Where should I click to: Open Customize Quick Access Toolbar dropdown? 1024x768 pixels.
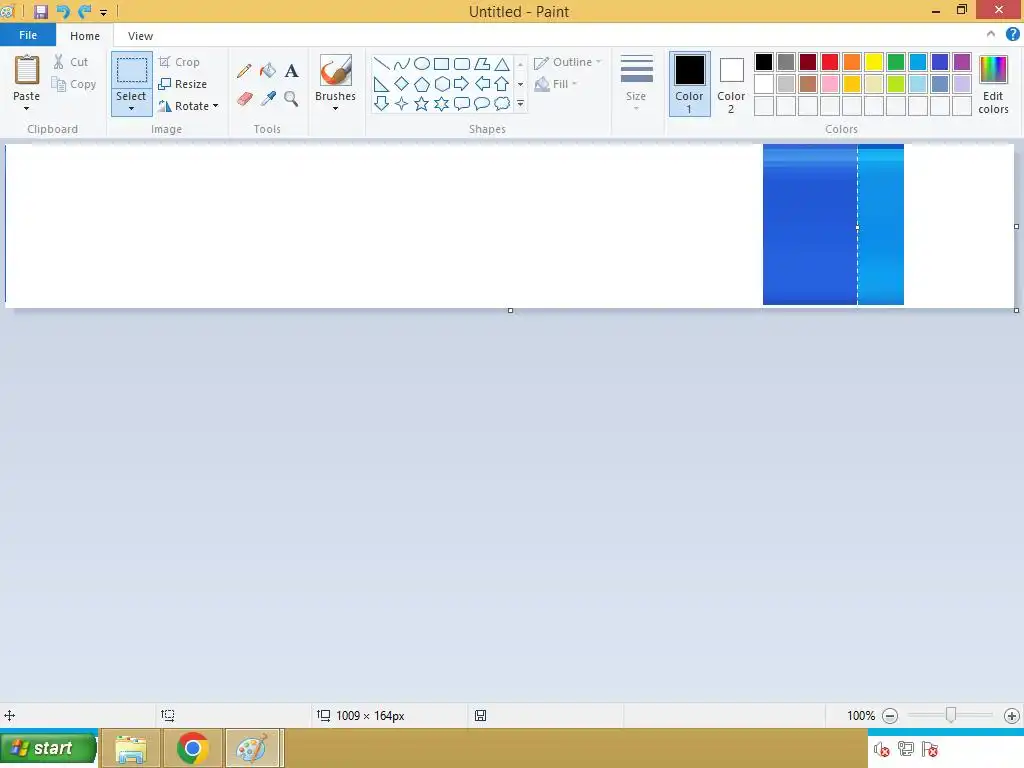tap(103, 12)
